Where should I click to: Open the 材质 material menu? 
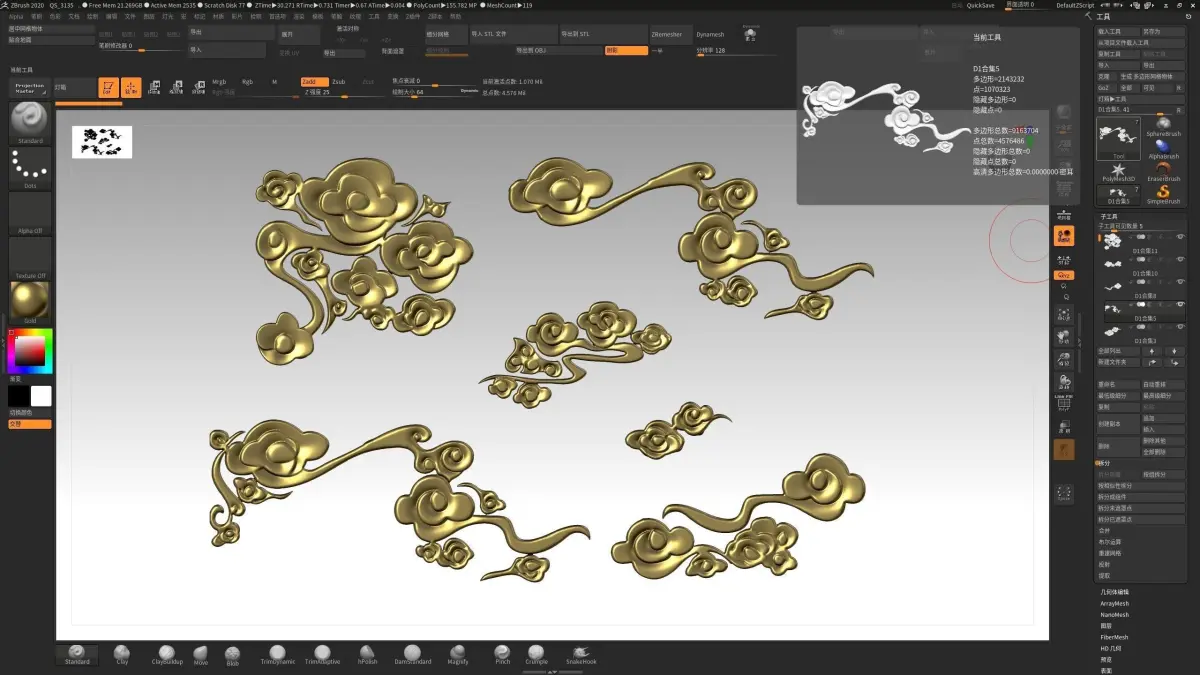click(218, 17)
